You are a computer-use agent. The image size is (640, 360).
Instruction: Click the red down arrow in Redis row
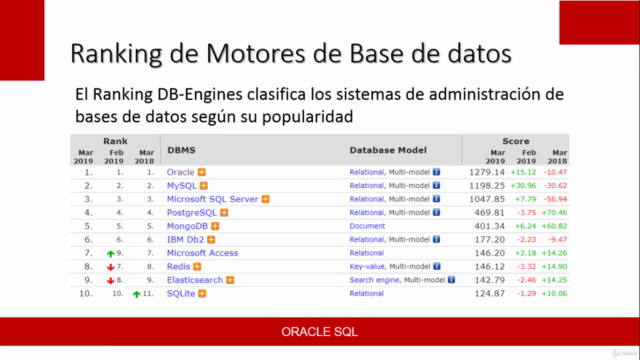(x=110, y=267)
